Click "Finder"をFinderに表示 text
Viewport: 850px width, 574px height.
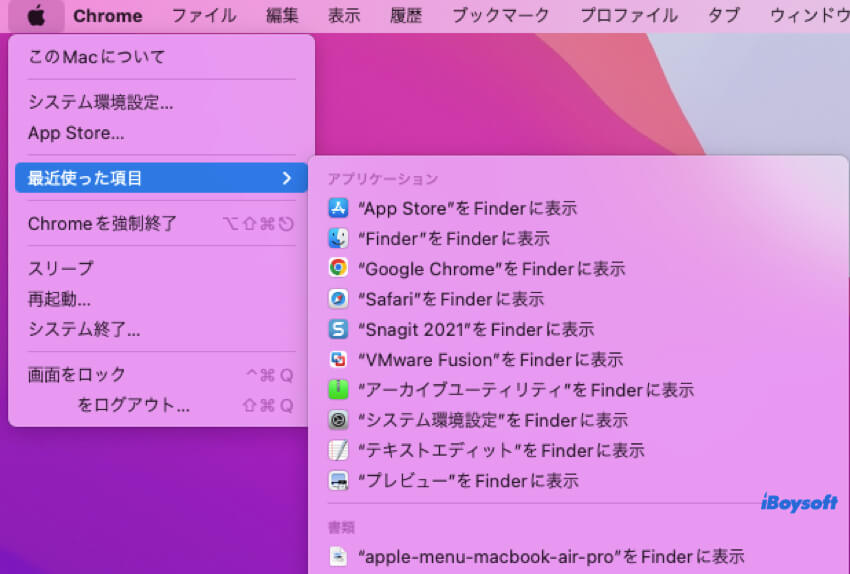pos(454,238)
